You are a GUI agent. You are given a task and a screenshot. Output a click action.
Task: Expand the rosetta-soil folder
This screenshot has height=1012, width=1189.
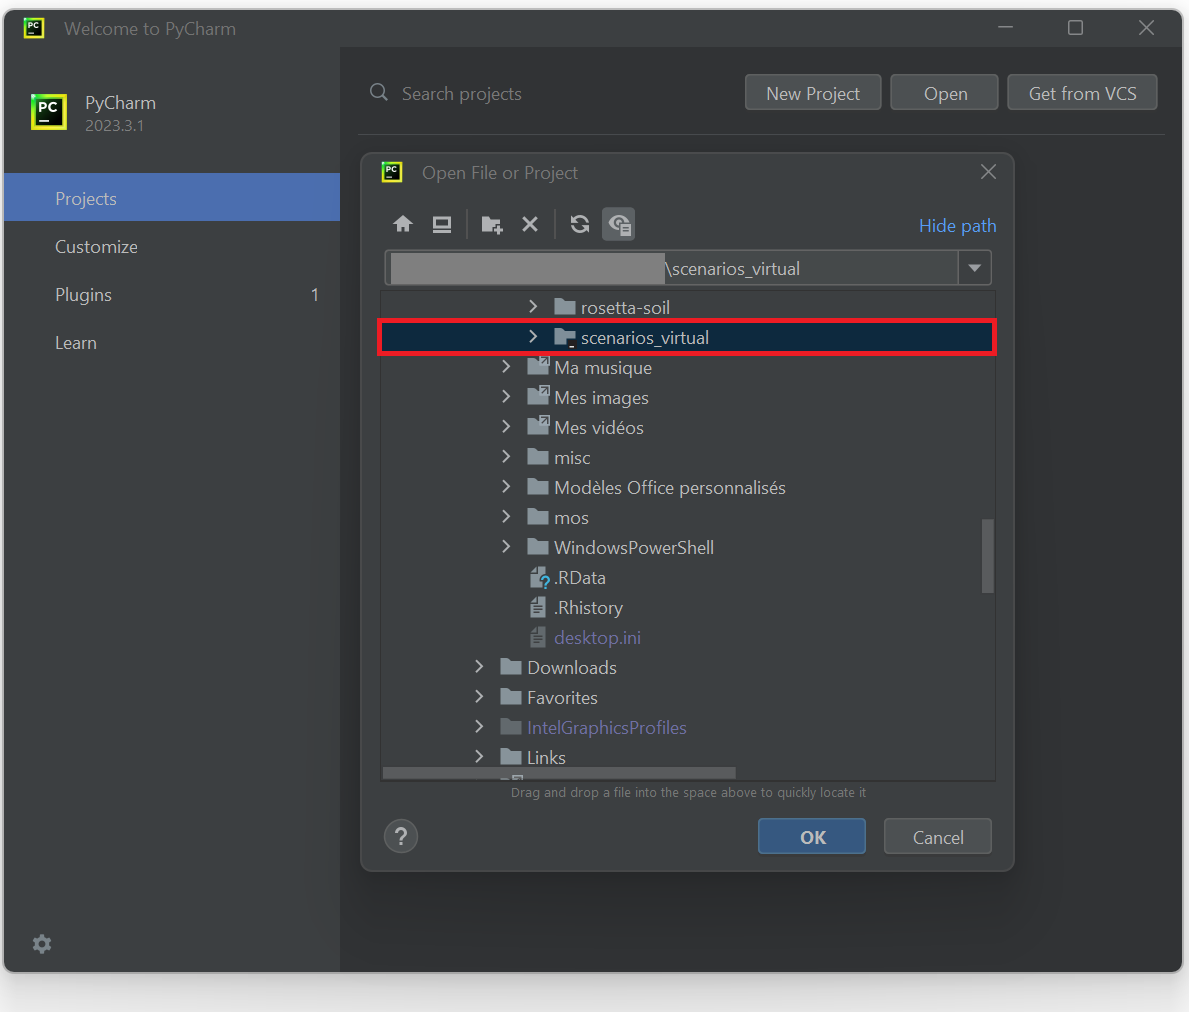[x=533, y=306]
